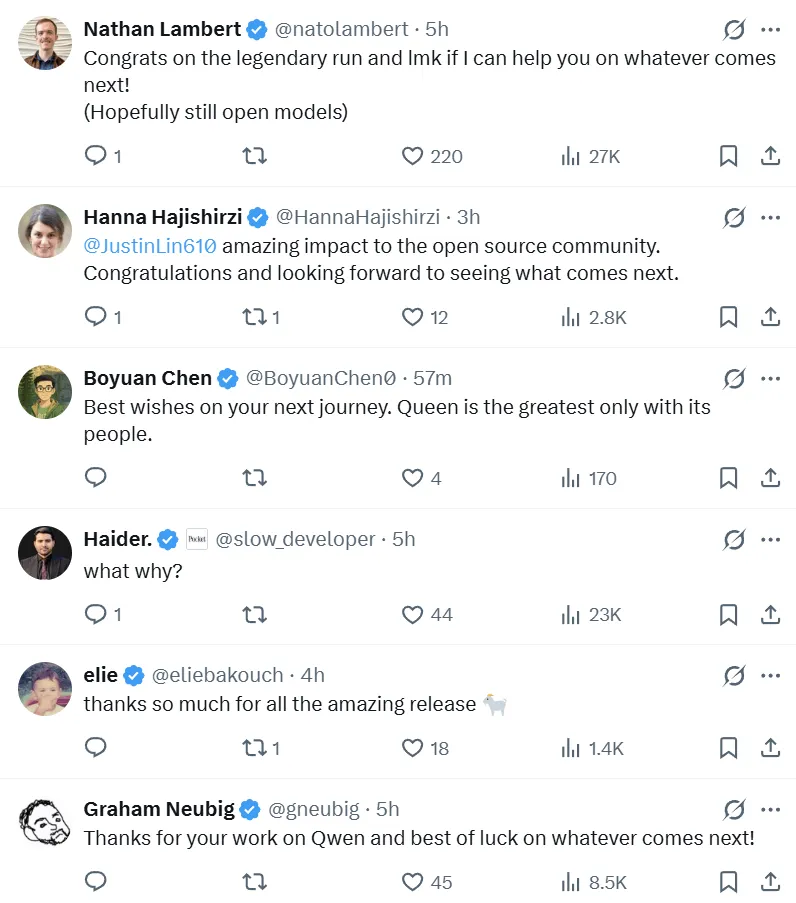Share Boyuan Chen's tweet
796x903 pixels.
tap(770, 478)
